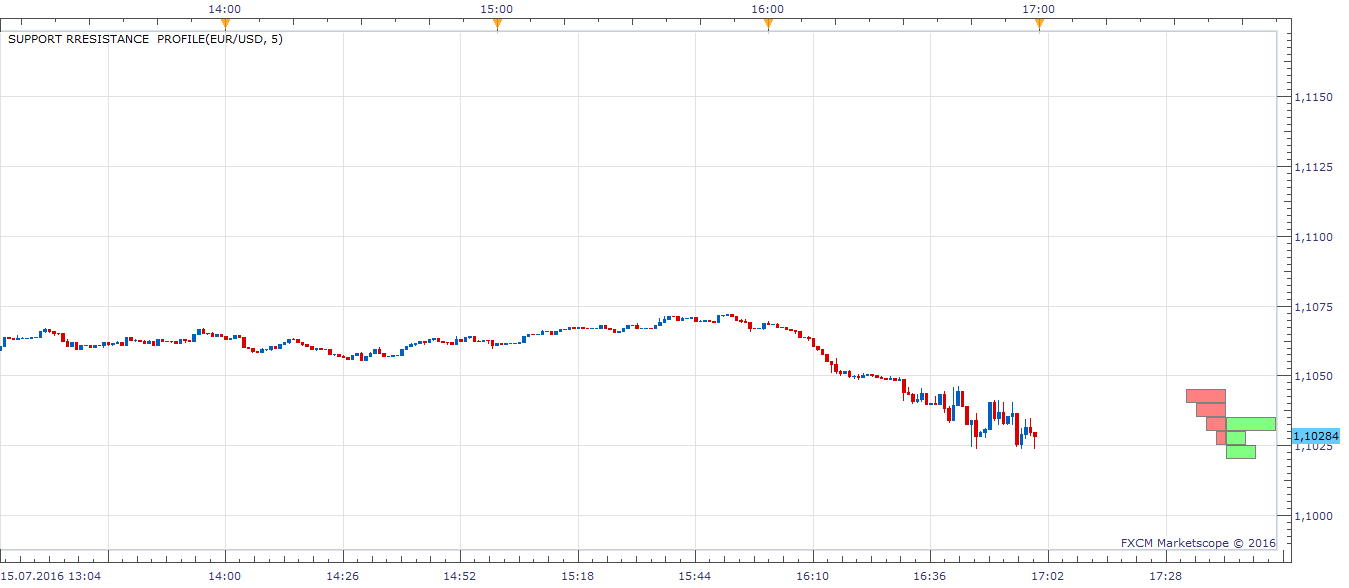Click the 1,1100 price axis label

click(1313, 237)
